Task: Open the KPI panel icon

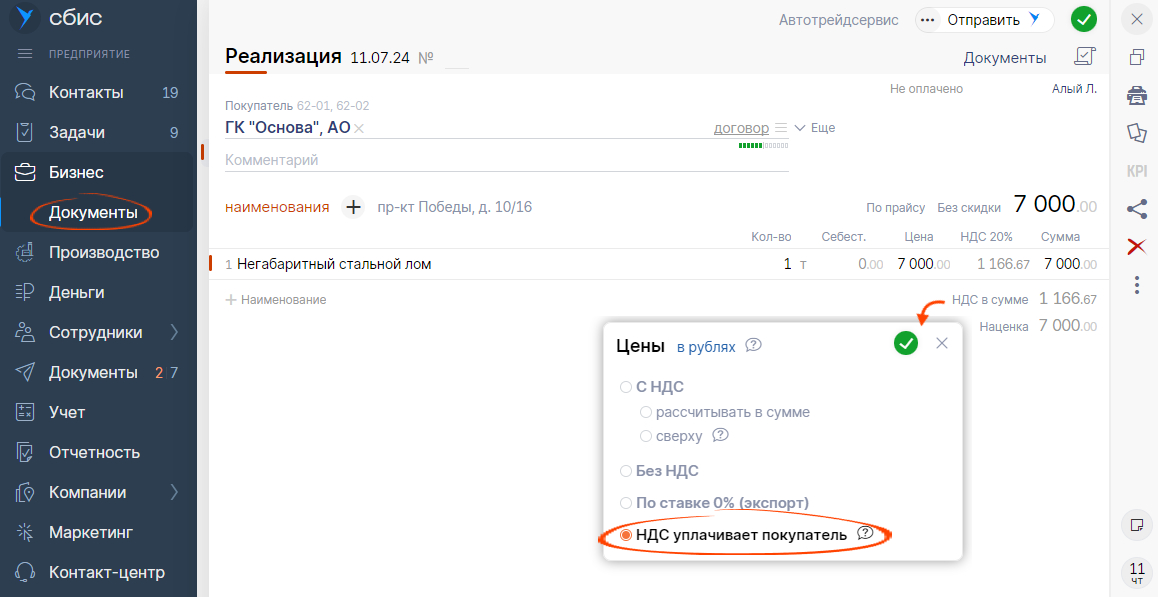Action: 1137,171
